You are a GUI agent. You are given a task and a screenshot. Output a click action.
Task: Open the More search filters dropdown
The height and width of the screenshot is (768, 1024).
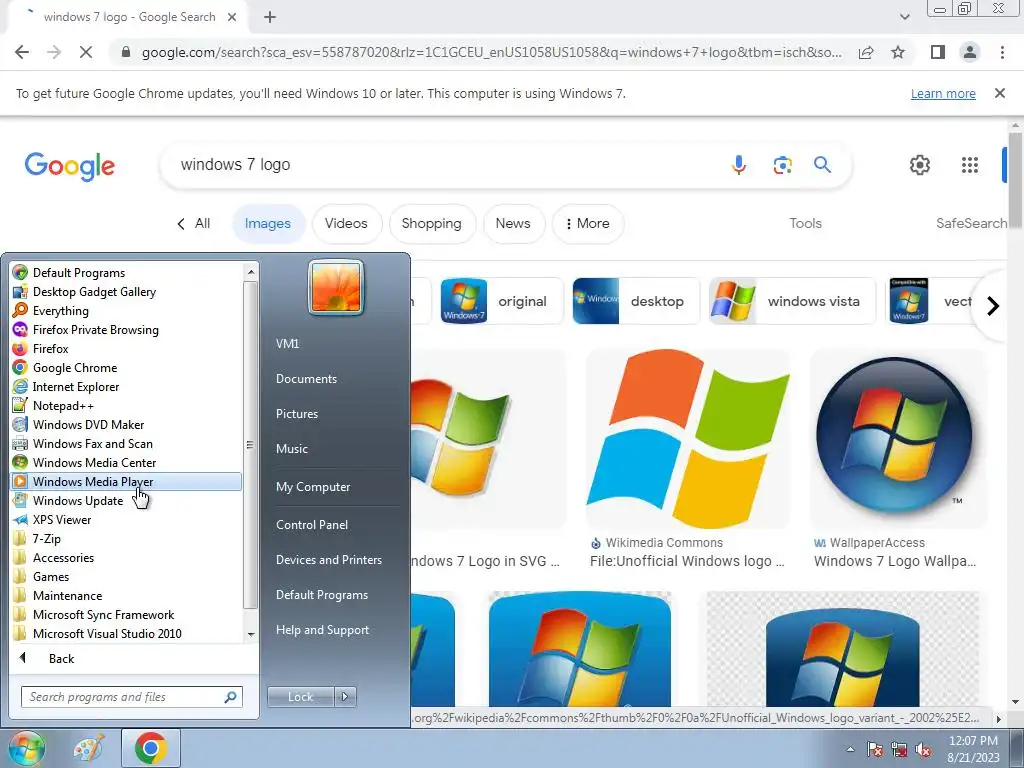(587, 223)
